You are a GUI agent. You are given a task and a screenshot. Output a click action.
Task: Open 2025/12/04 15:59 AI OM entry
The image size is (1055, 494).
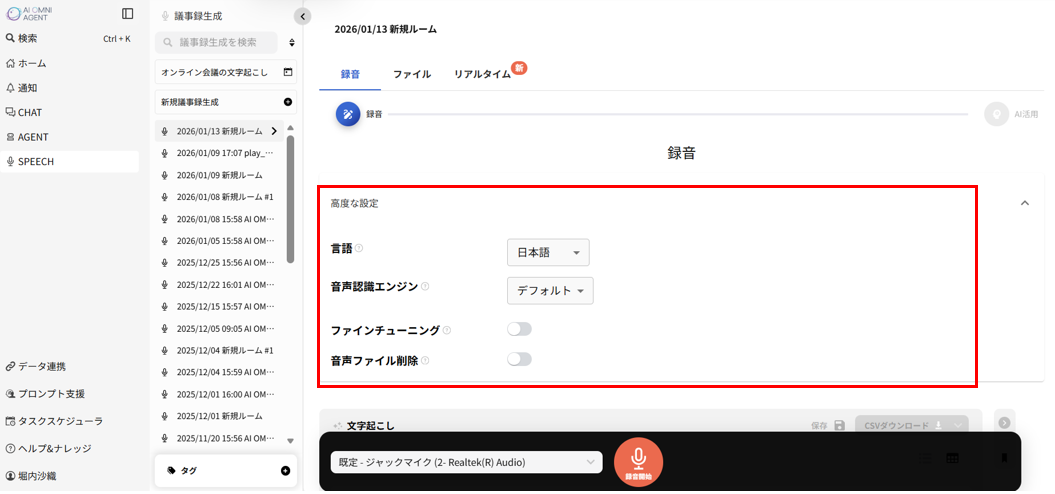click(x=219, y=372)
